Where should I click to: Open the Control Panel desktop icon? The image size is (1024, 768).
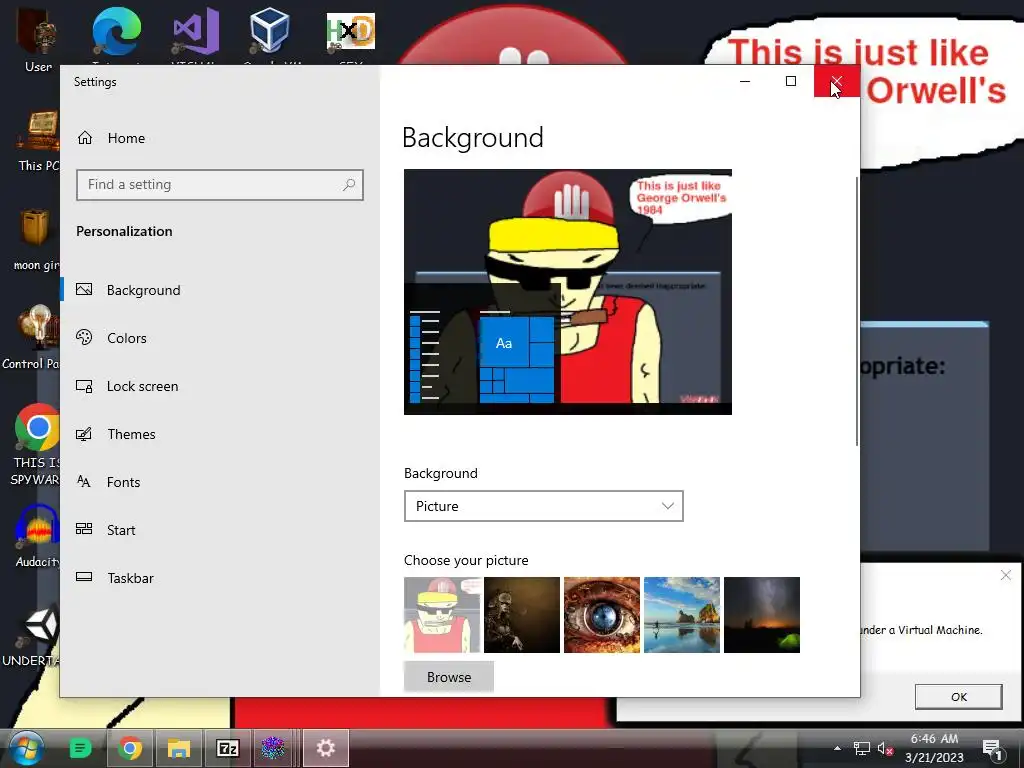(x=31, y=338)
